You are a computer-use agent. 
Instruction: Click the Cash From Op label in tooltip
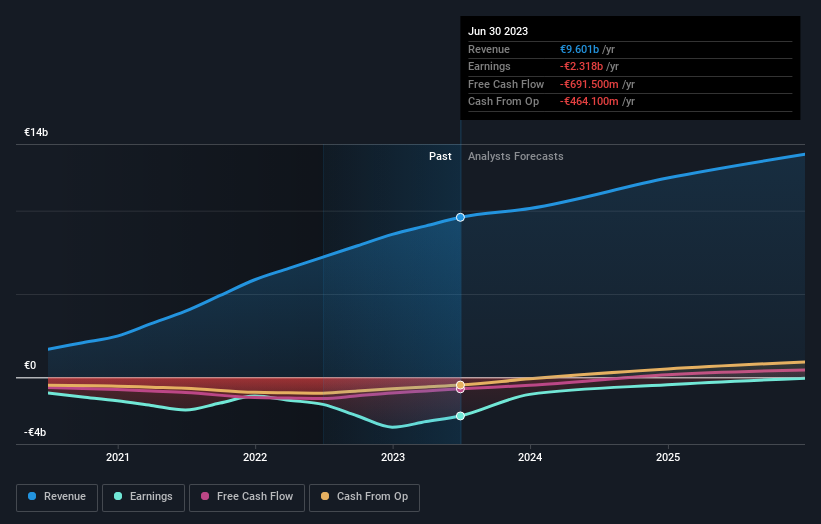[503, 102]
